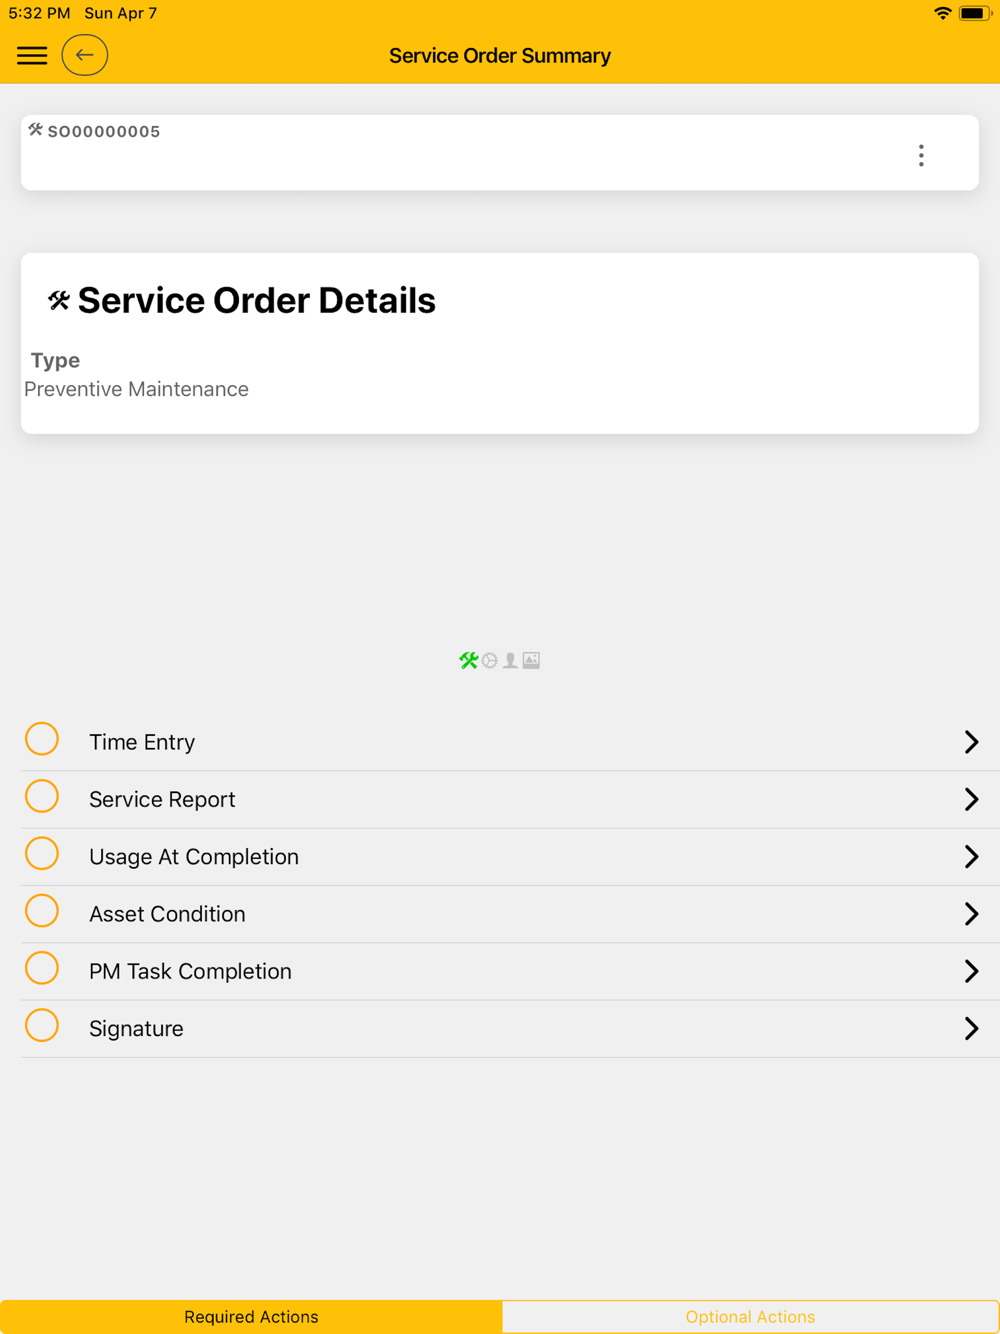Expand the Usage At Completion chevron
The height and width of the screenshot is (1334, 1000).
coord(970,857)
